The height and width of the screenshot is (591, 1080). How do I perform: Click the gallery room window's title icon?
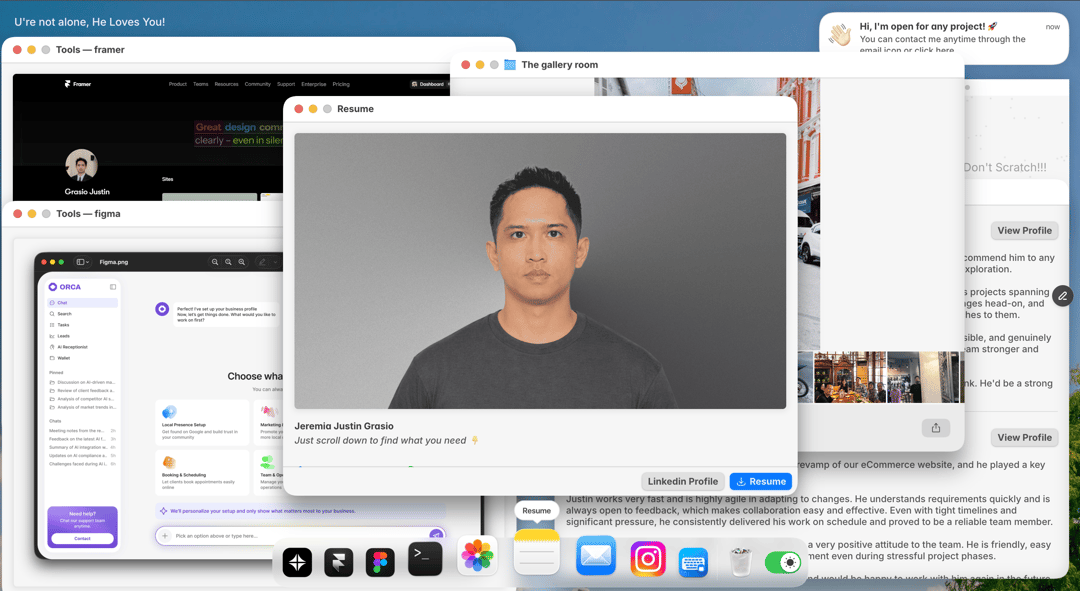(x=510, y=65)
